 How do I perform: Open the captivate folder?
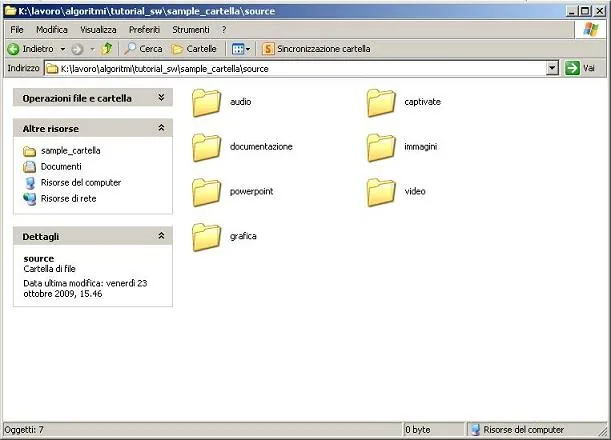[381, 102]
